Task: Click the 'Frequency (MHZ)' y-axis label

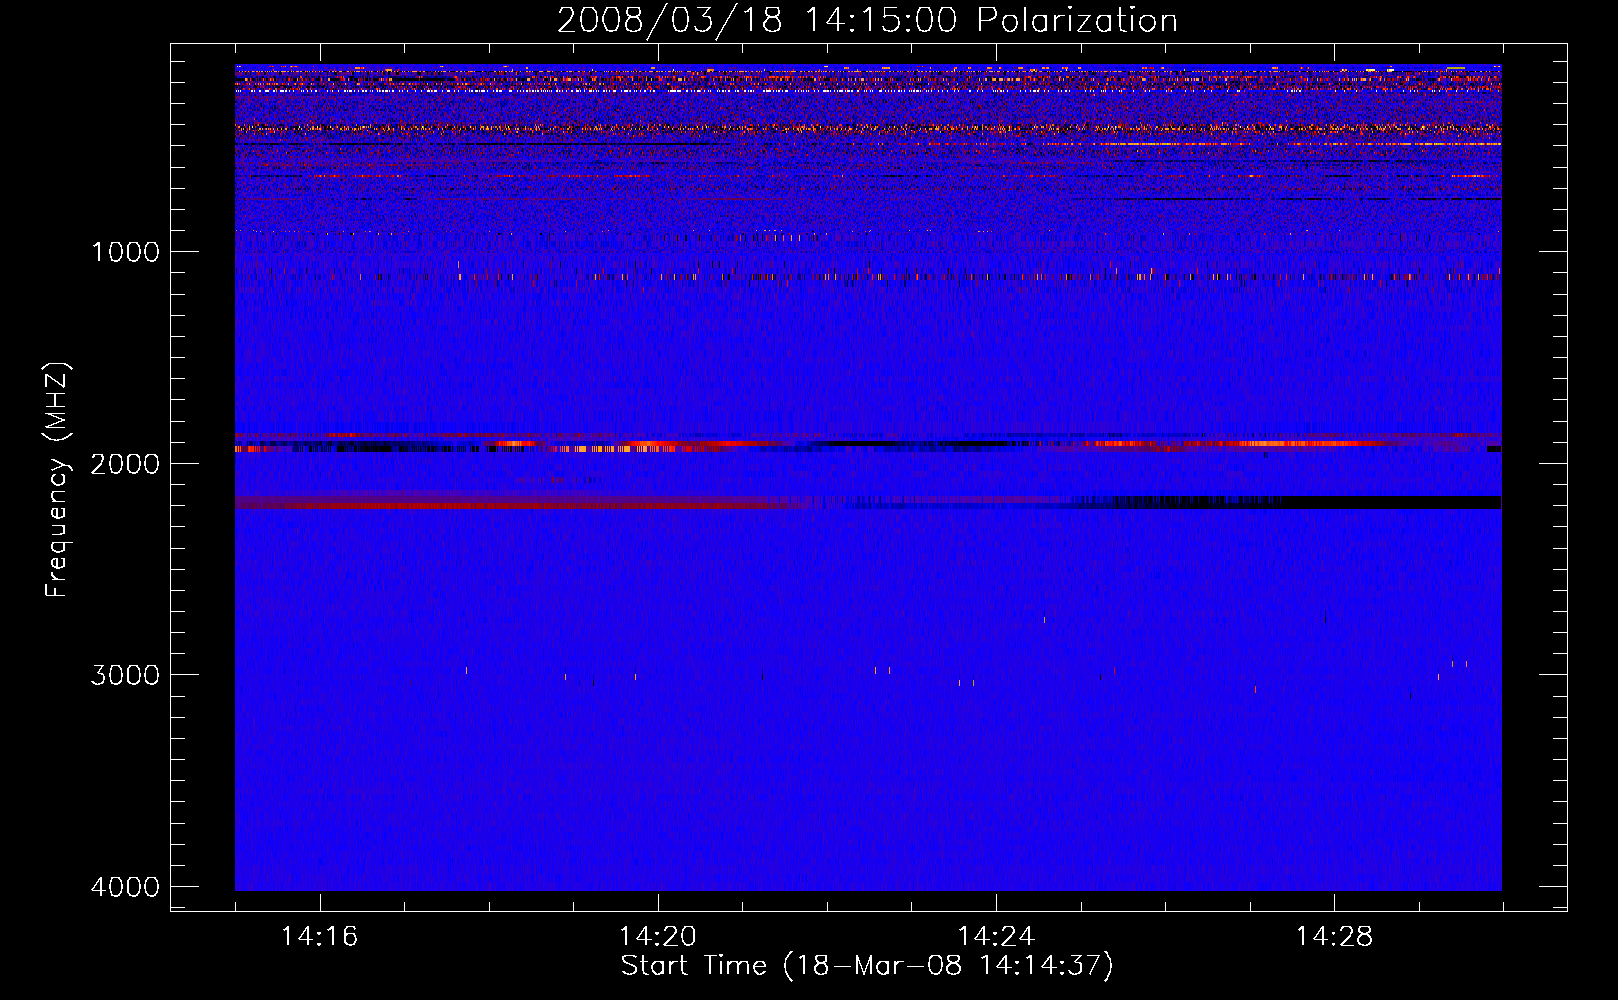Action: point(58,480)
